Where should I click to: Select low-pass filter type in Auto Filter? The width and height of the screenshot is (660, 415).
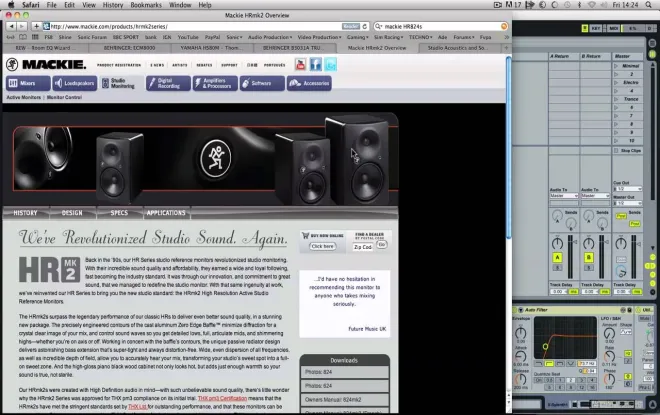coord(539,363)
